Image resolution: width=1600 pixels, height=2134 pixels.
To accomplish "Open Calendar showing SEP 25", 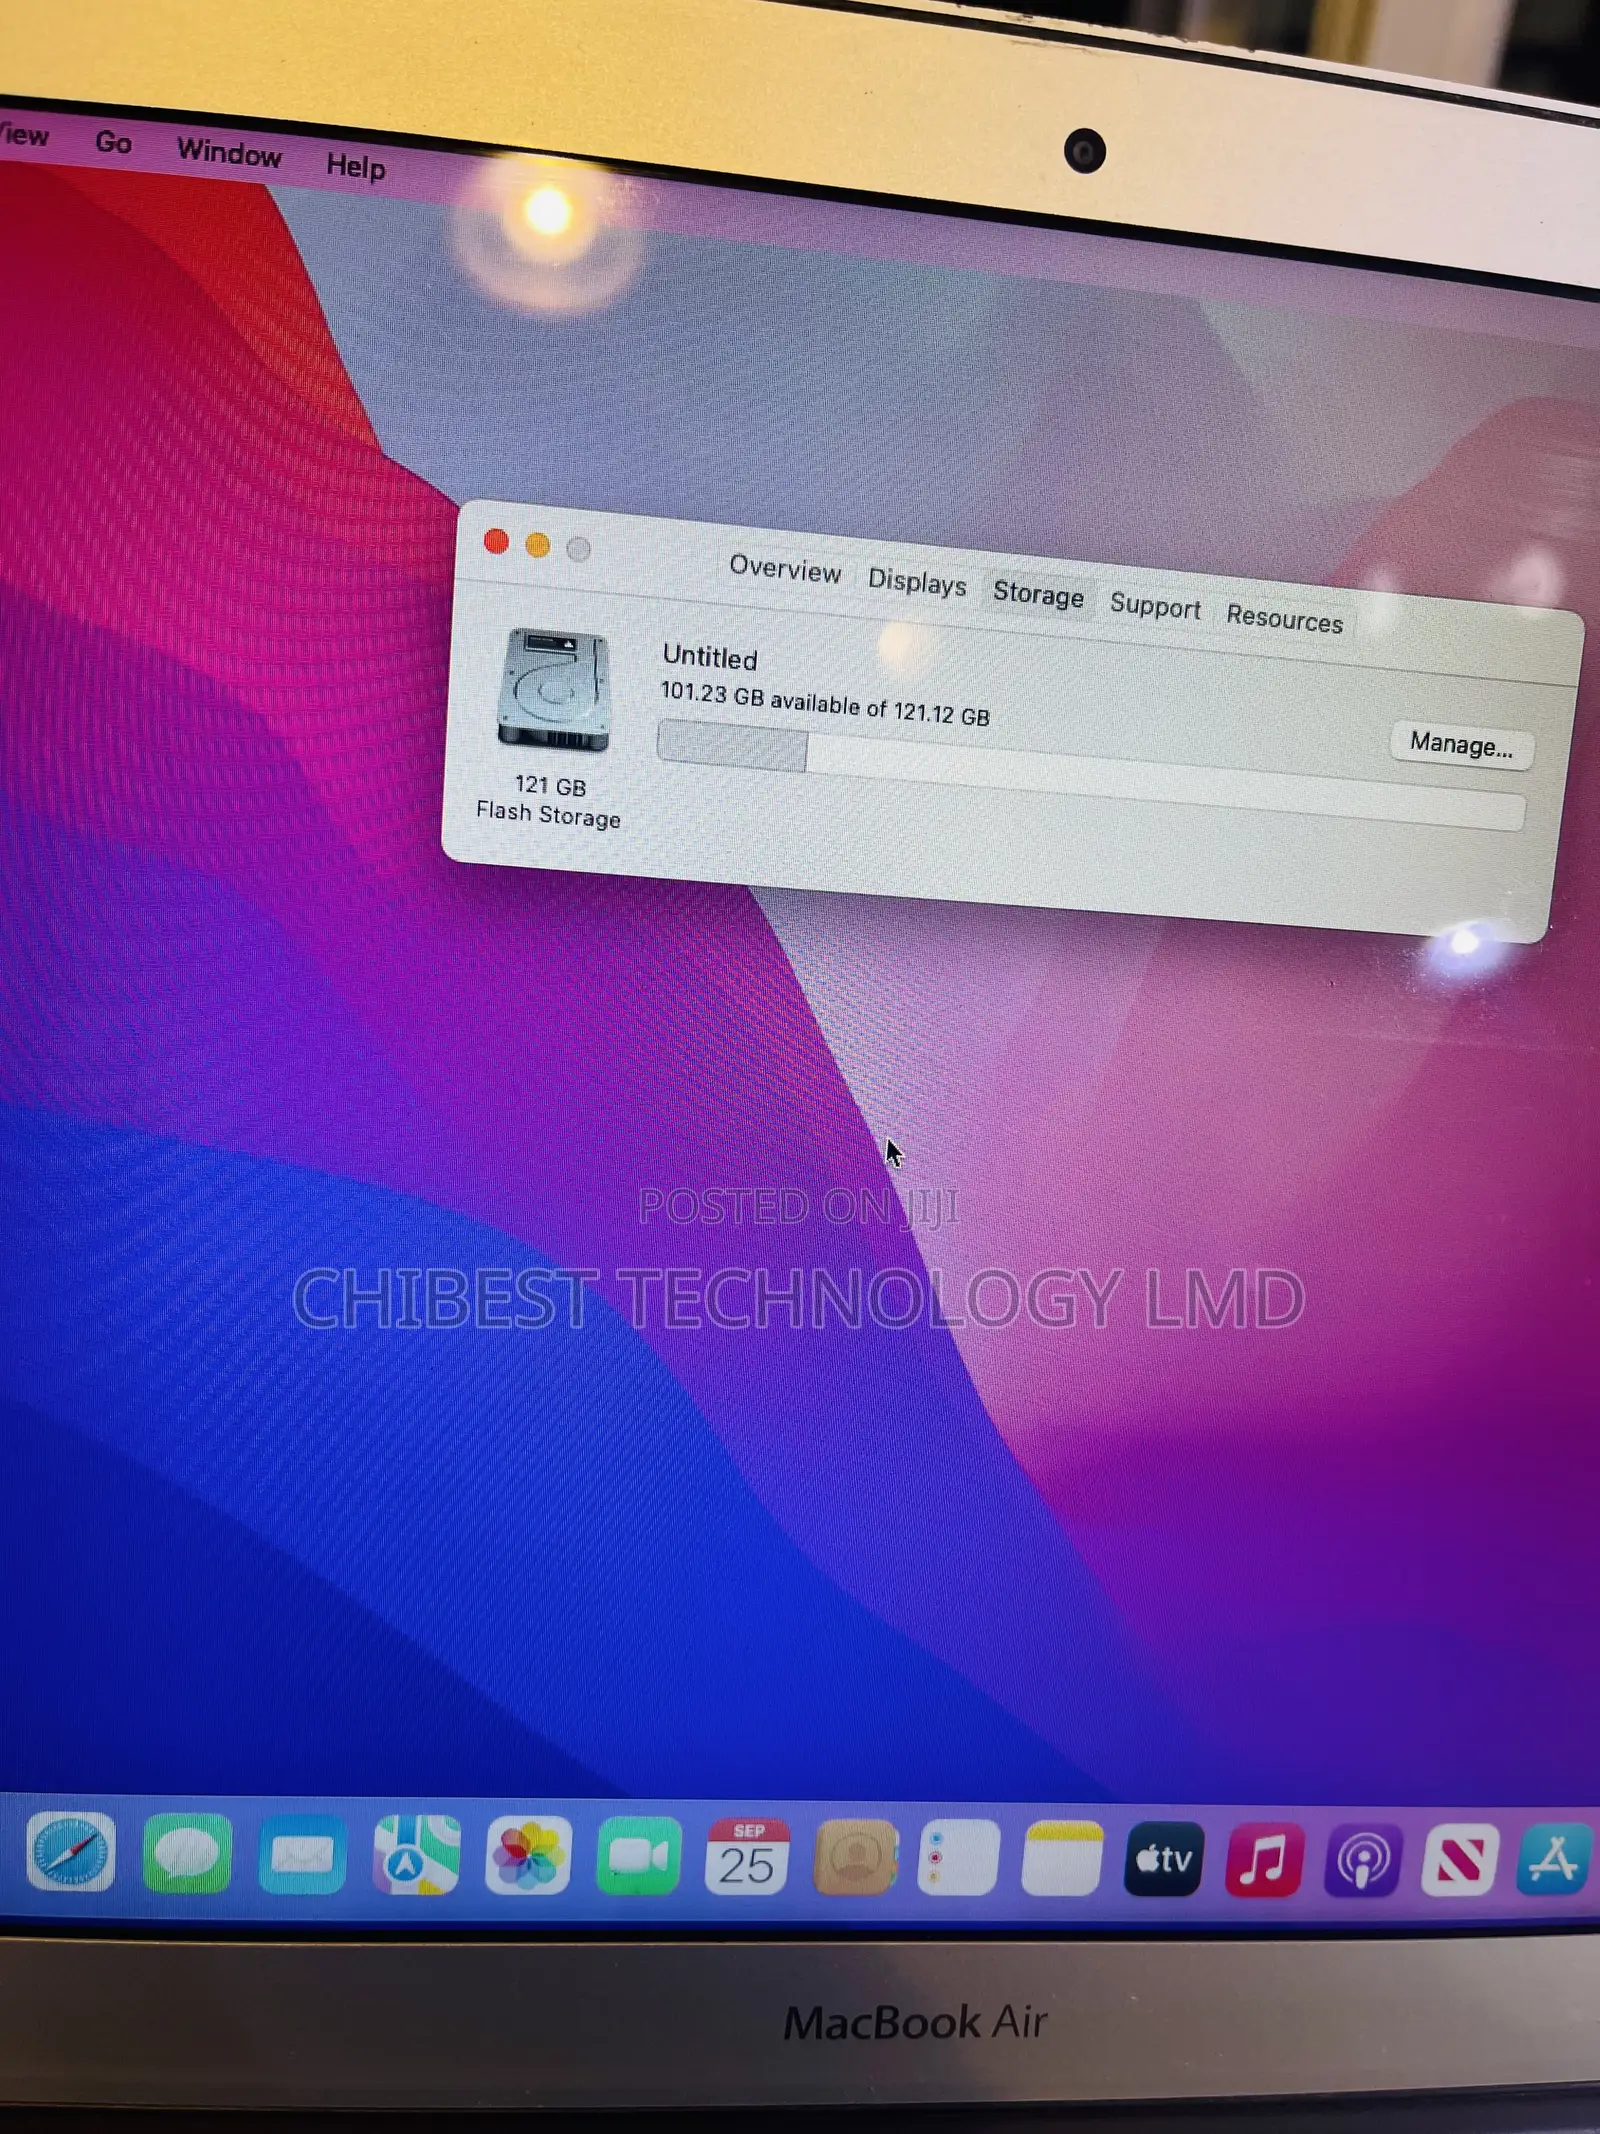I will click(x=747, y=1857).
